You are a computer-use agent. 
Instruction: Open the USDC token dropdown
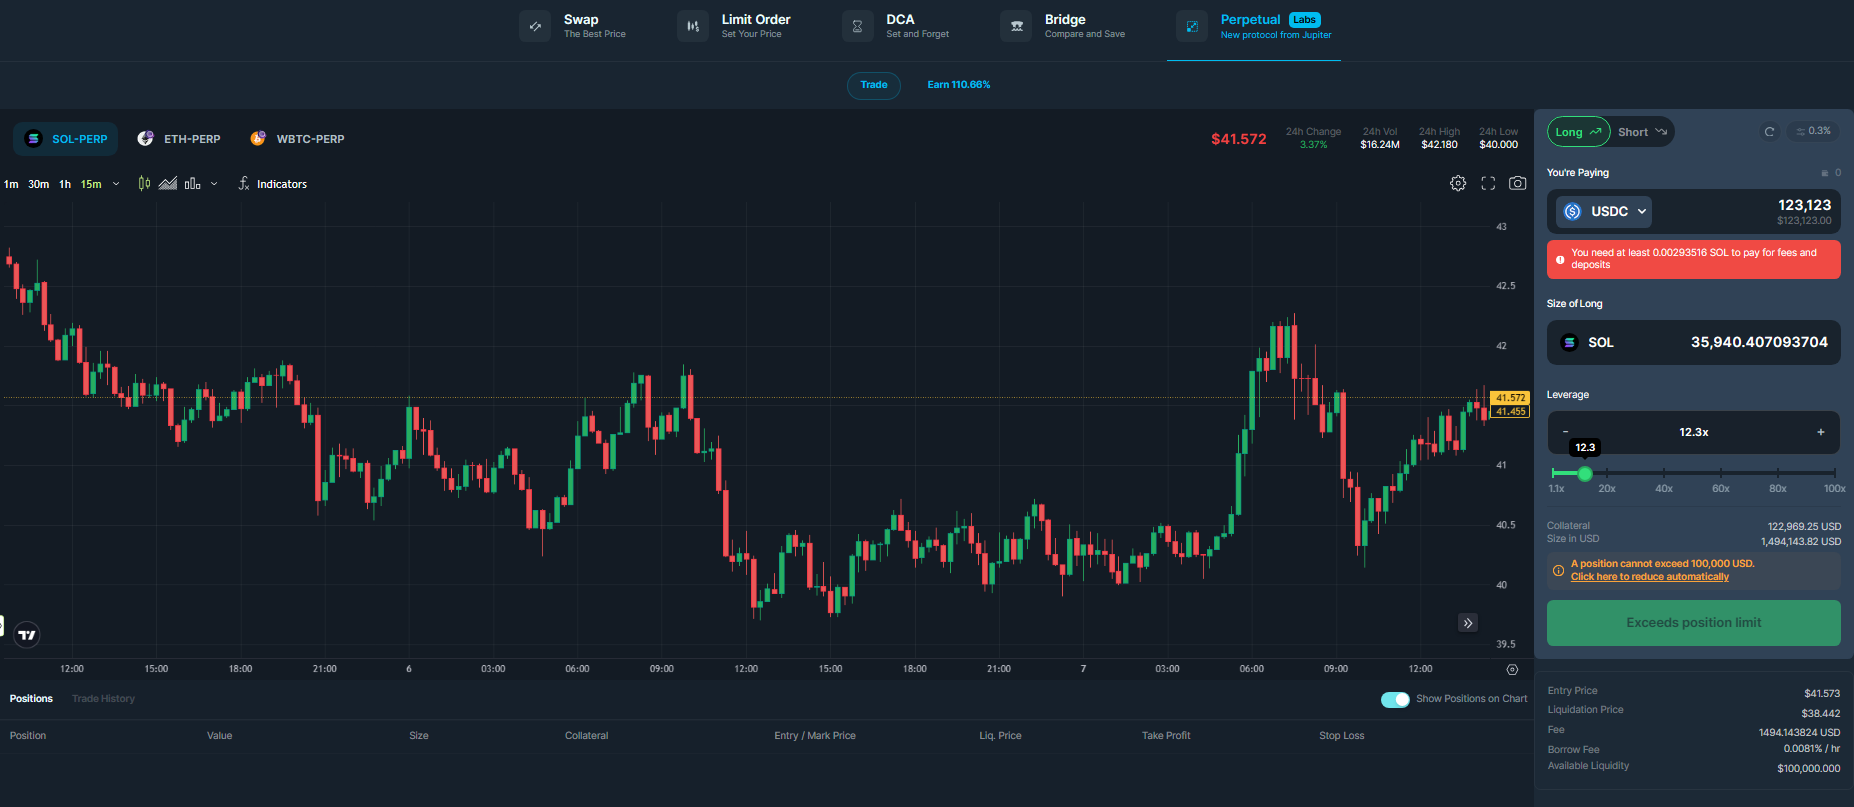(1604, 211)
